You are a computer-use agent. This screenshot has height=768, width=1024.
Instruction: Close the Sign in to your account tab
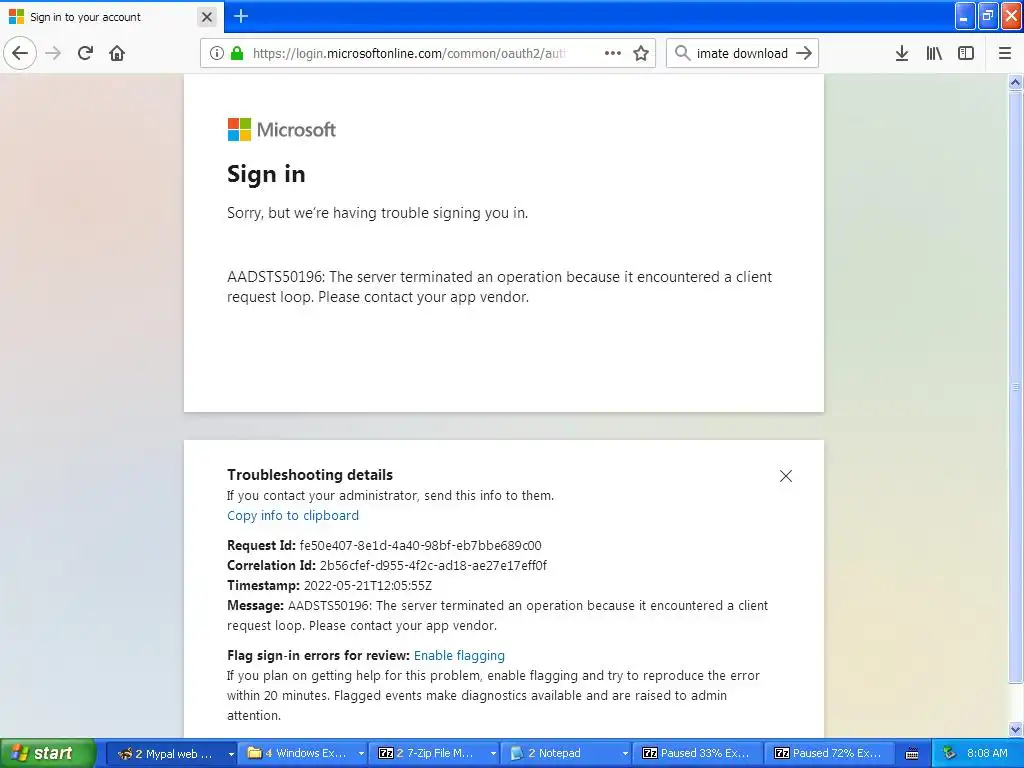coord(207,17)
